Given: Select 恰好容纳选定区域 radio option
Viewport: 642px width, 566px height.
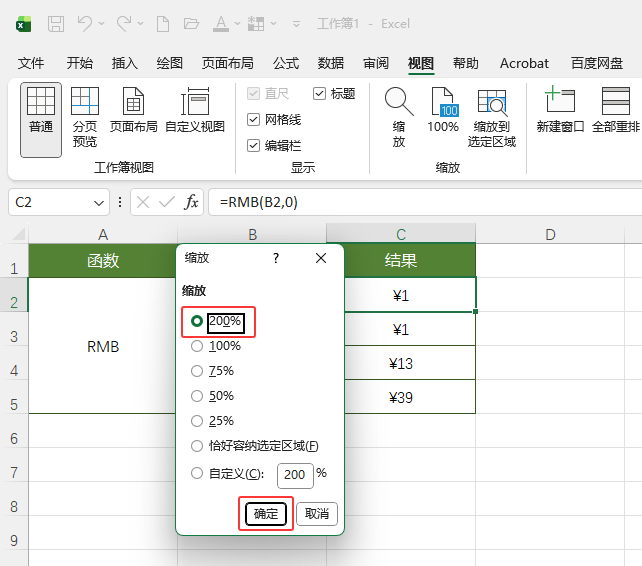Looking at the screenshot, I should 197,446.
